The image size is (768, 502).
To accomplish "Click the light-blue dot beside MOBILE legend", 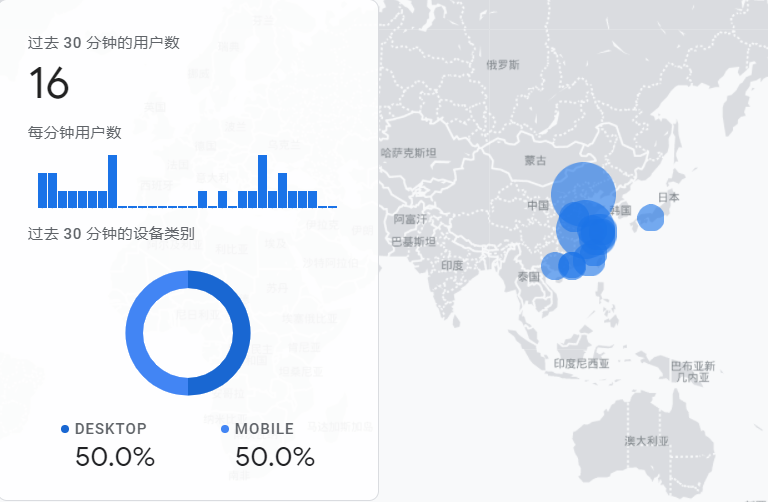I will (225, 429).
